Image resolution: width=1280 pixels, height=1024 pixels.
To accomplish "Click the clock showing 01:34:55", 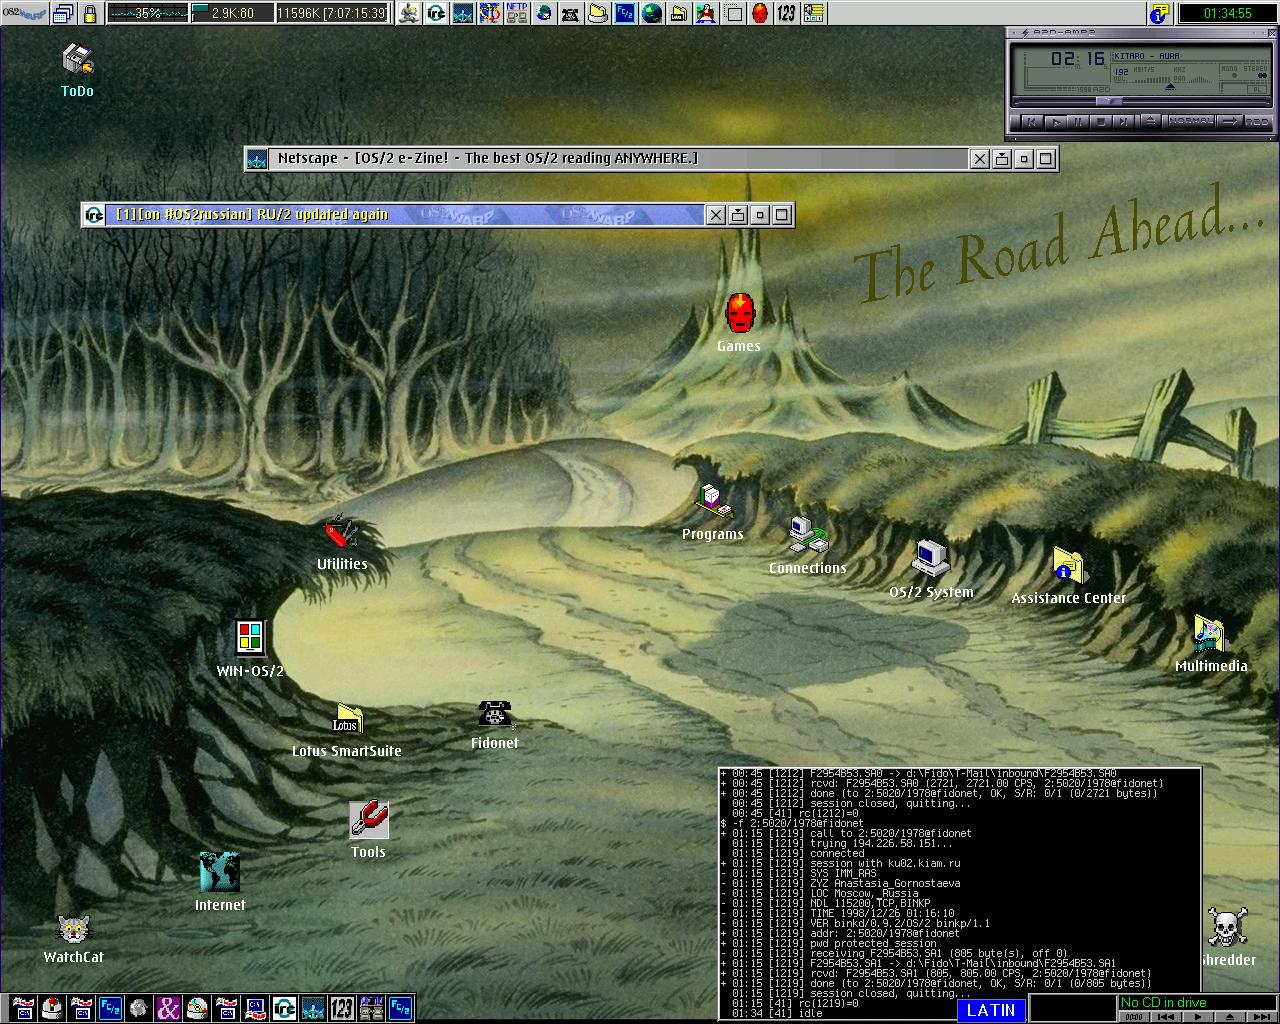I will (x=1227, y=14).
